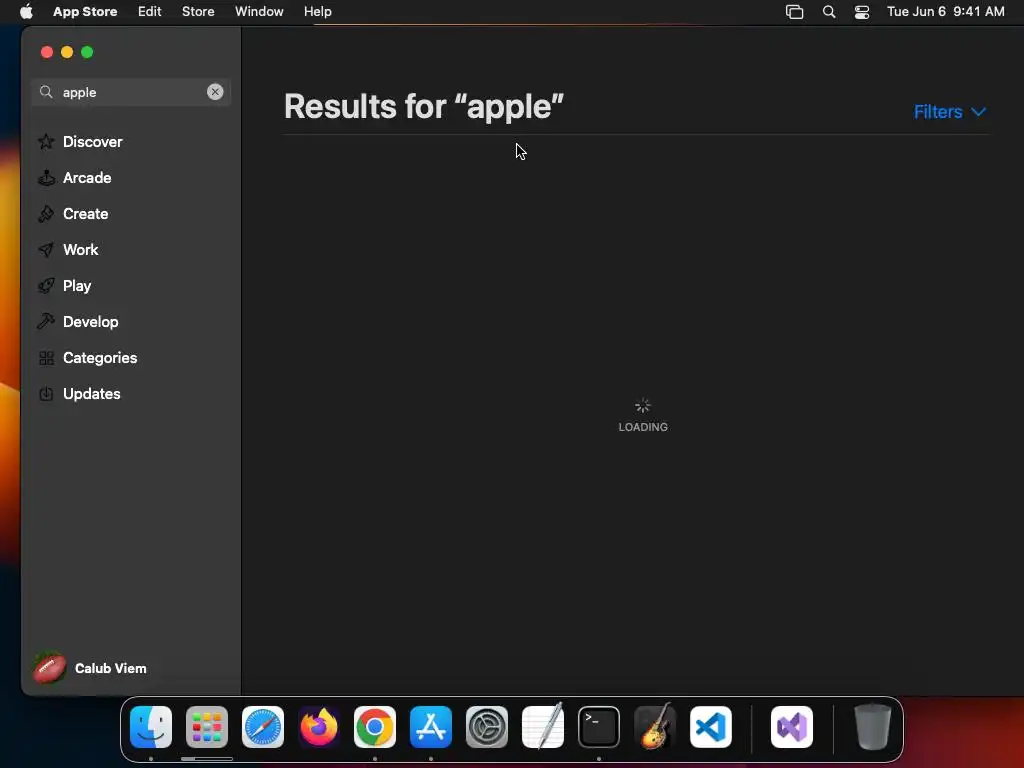The height and width of the screenshot is (768, 1024).
Task: Clear the search field text
Action: [x=215, y=92]
